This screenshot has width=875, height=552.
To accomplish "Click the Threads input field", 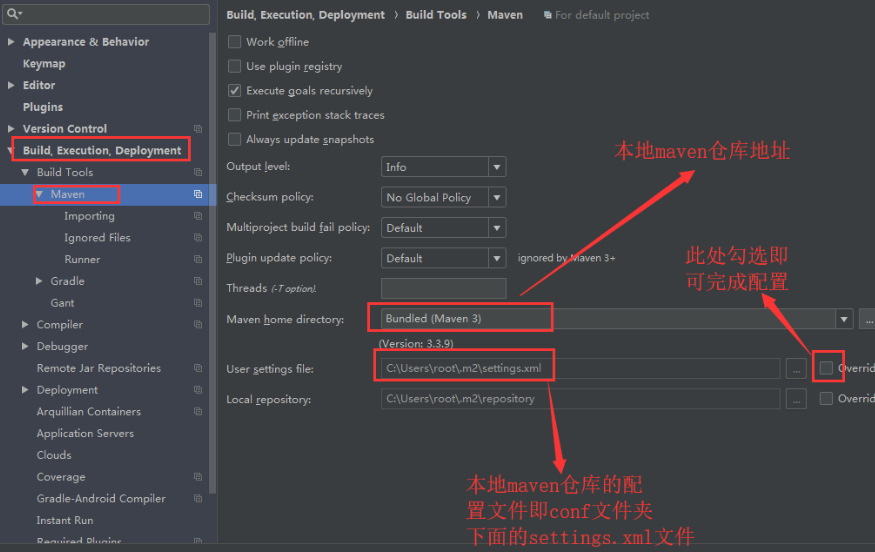I will pyautogui.click(x=444, y=289).
